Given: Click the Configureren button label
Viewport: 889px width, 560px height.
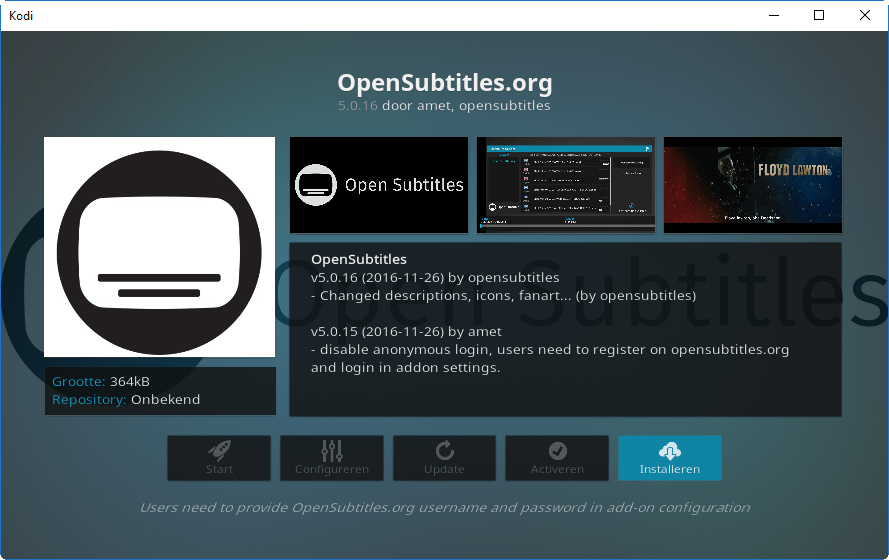Looking at the screenshot, I should pos(332,469).
